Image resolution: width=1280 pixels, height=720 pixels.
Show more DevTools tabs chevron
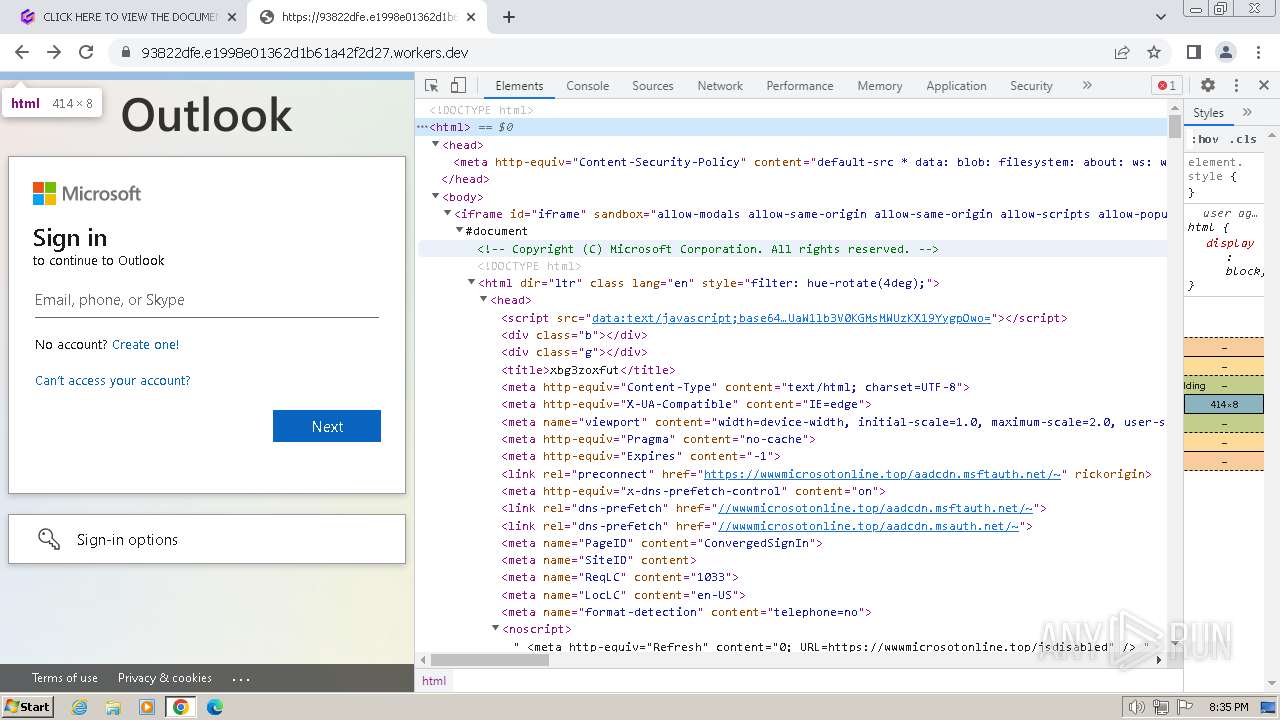click(1087, 86)
